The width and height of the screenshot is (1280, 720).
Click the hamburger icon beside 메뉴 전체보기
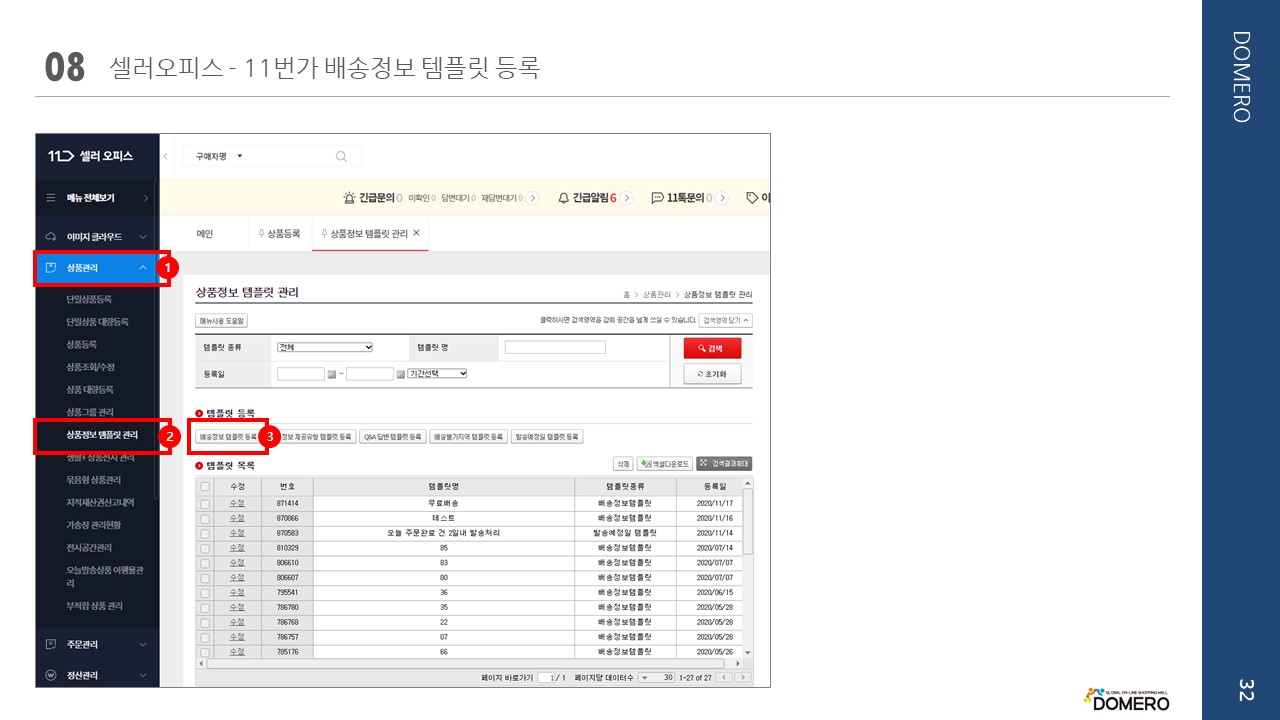click(x=51, y=198)
